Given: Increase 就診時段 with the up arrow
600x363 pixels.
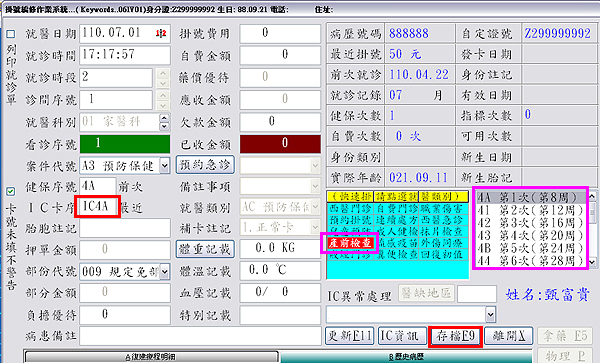Looking at the screenshot, I should (163, 73).
